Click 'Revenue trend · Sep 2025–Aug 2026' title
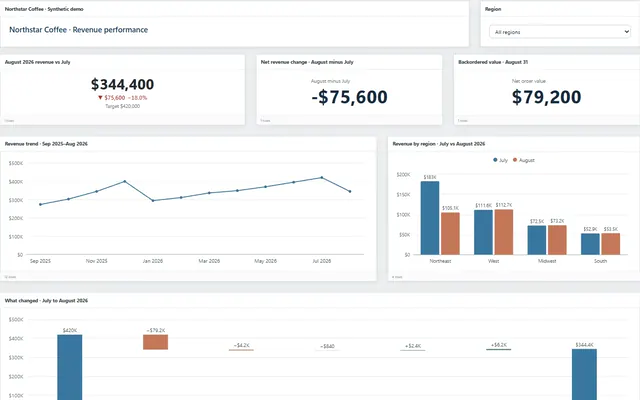This screenshot has height=400, width=640. point(46,144)
